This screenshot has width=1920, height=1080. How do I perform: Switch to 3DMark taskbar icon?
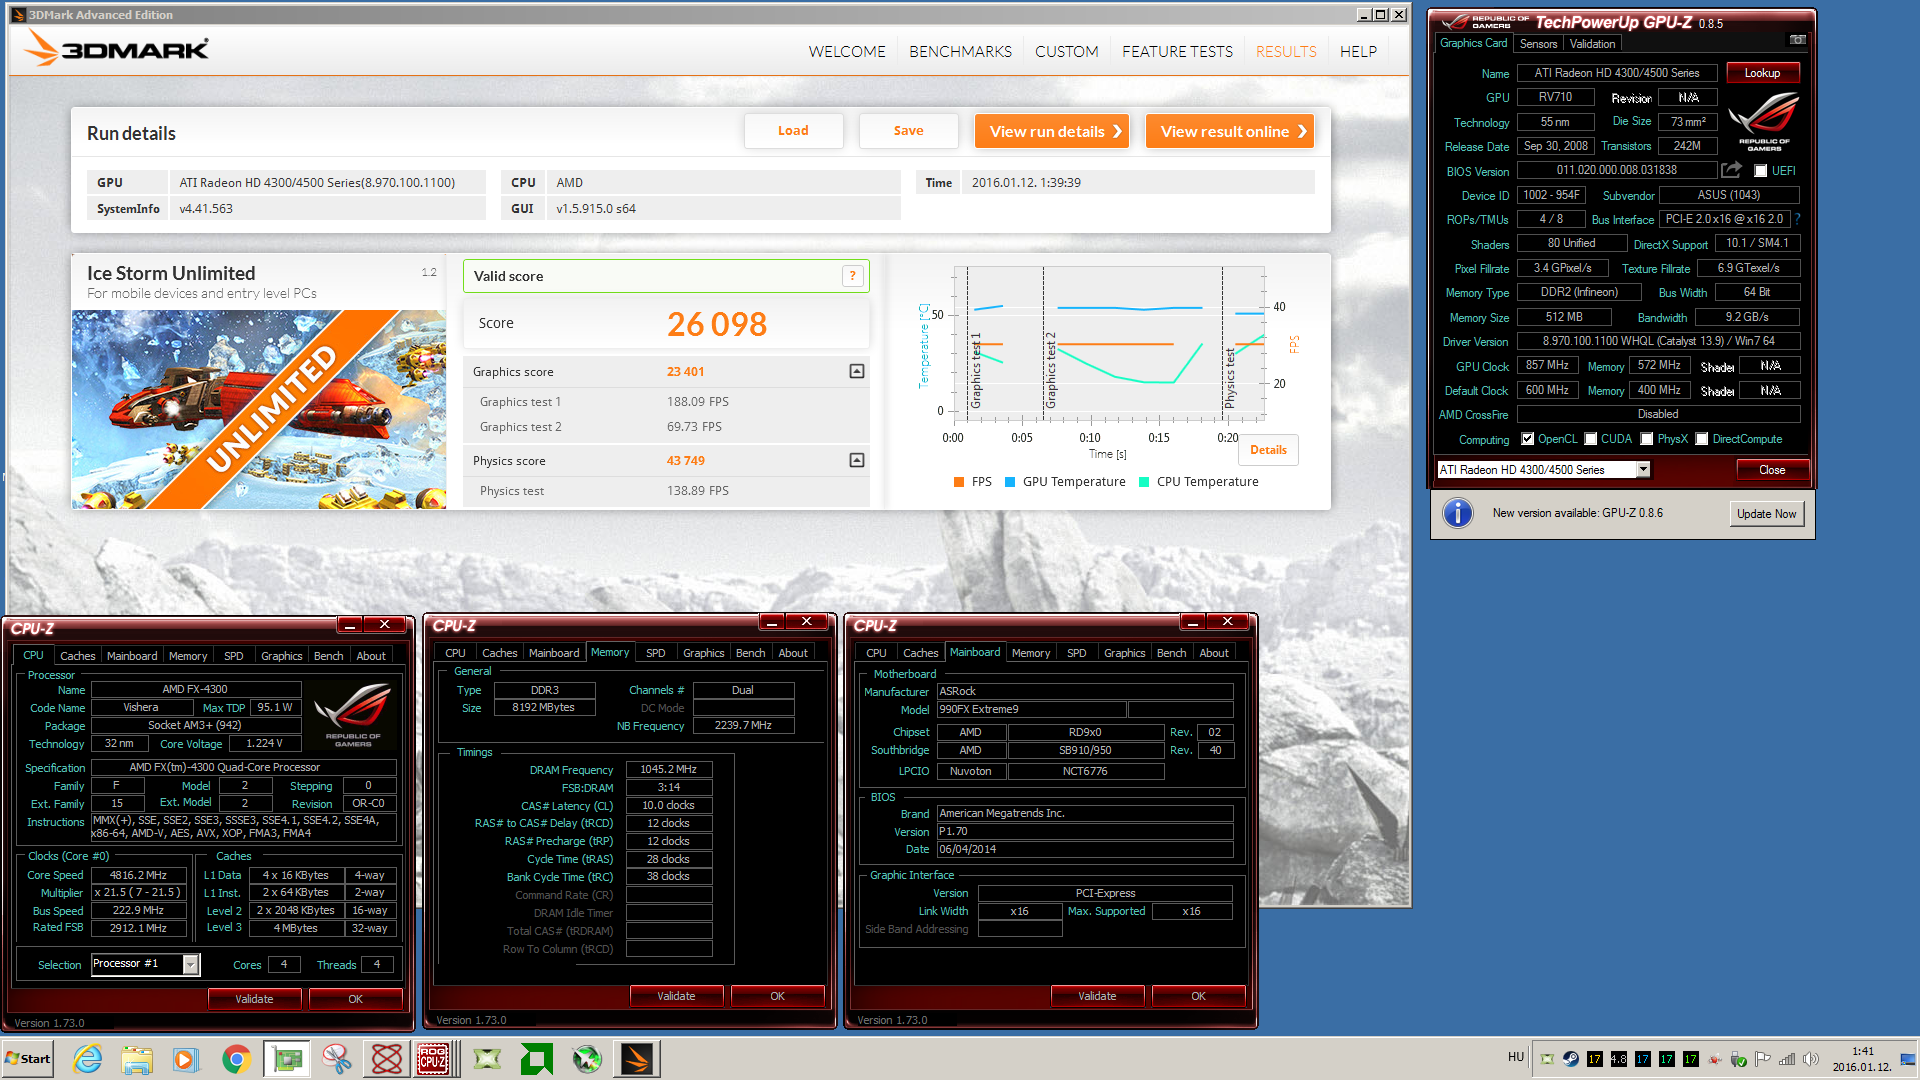637,1058
